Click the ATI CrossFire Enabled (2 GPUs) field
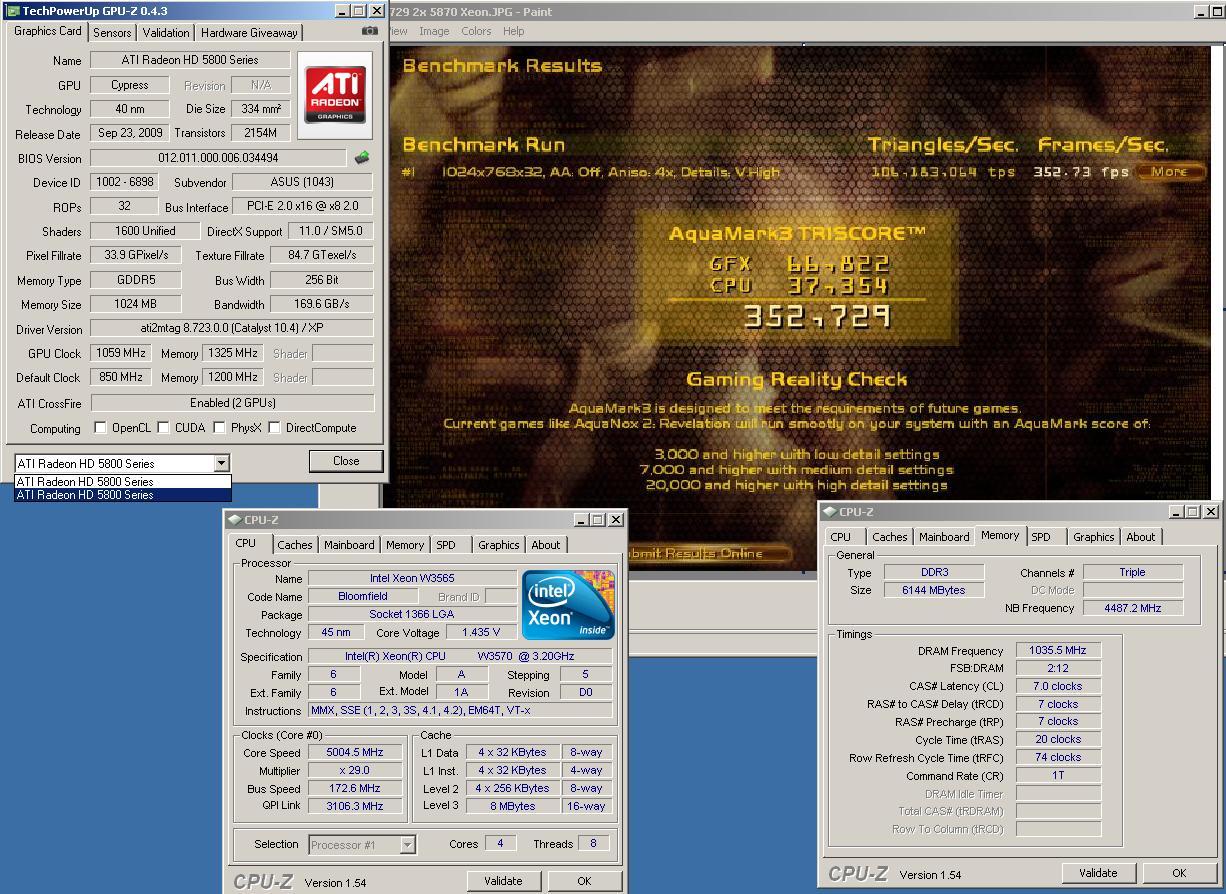 tap(232, 403)
